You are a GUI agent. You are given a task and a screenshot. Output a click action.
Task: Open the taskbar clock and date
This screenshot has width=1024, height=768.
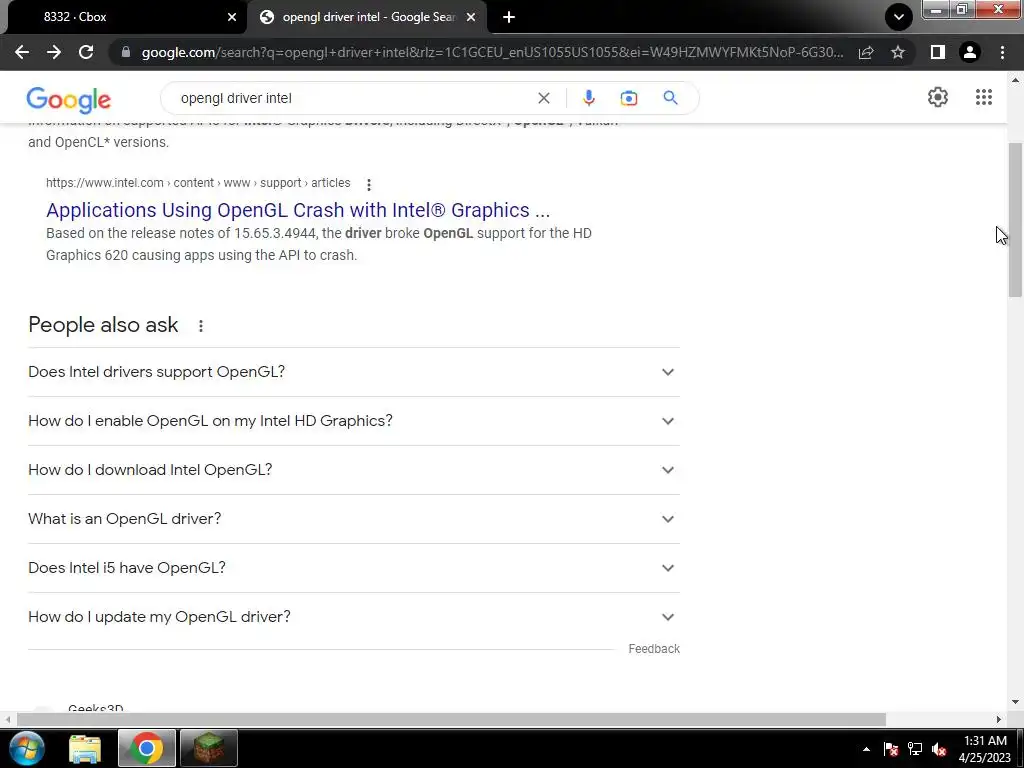[x=985, y=749]
